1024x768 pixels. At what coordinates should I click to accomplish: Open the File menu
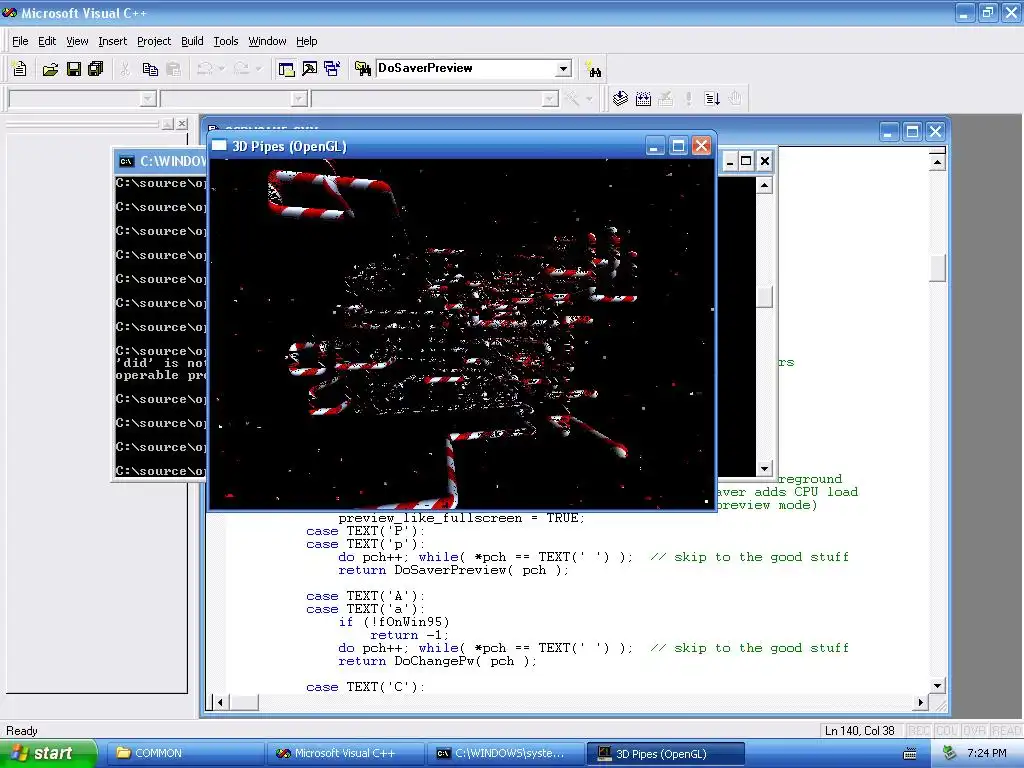point(20,41)
